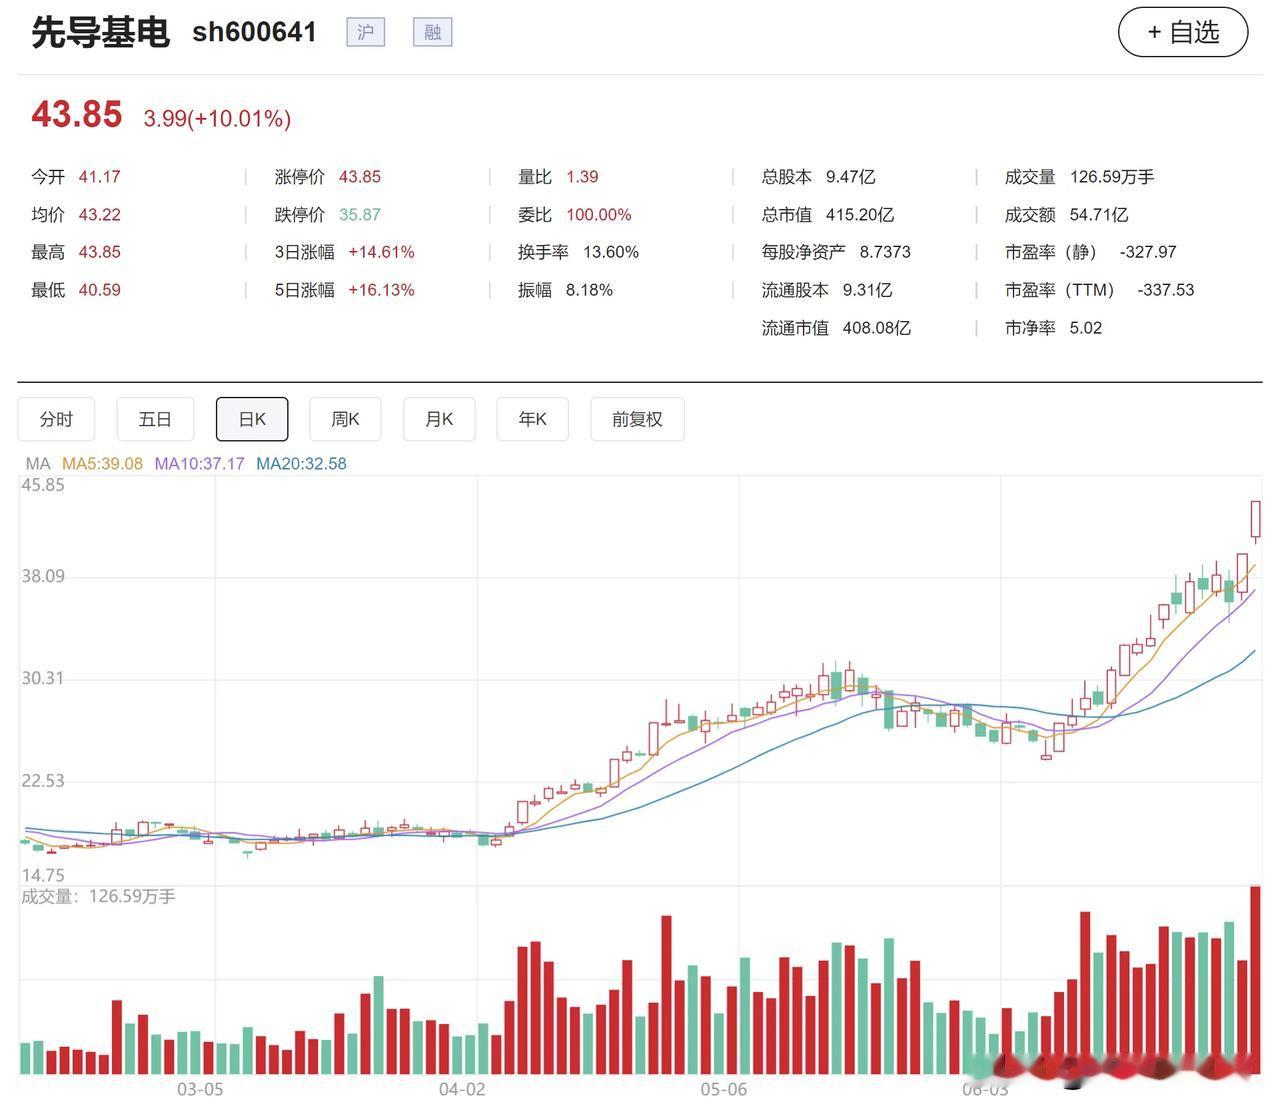Click the 融 margin badge
Image resolution: width=1280 pixels, height=1116 pixels.
click(433, 32)
